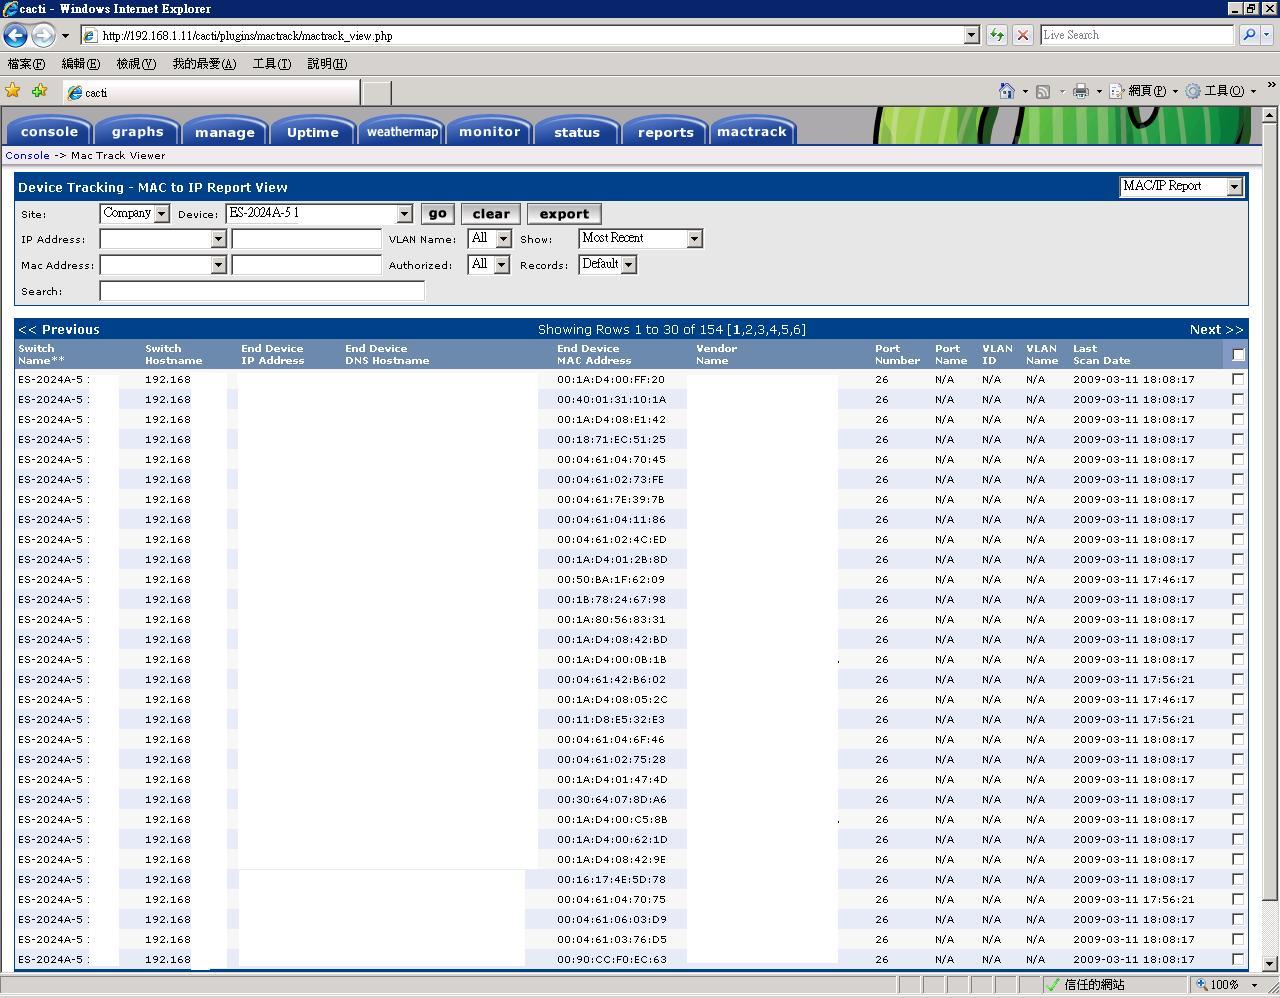Click the Refresh page icon
Viewport: 1280px width, 998px height.
[996, 35]
